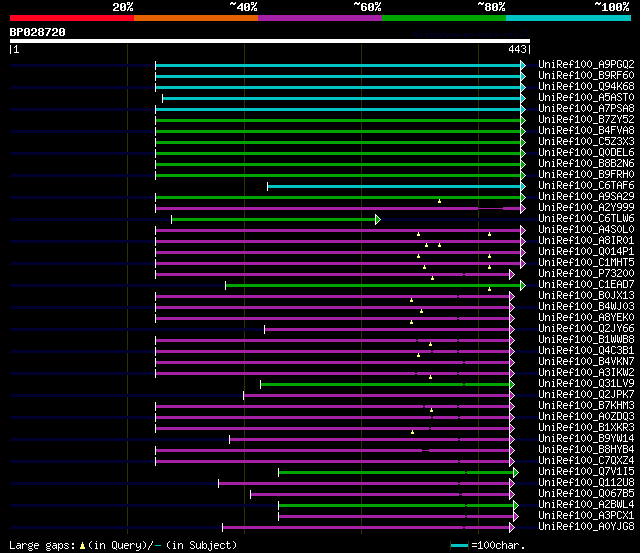Click the green arrowhead ending the UniRef100_C6TLW6 alignment
The image size is (640, 553).
378,220
